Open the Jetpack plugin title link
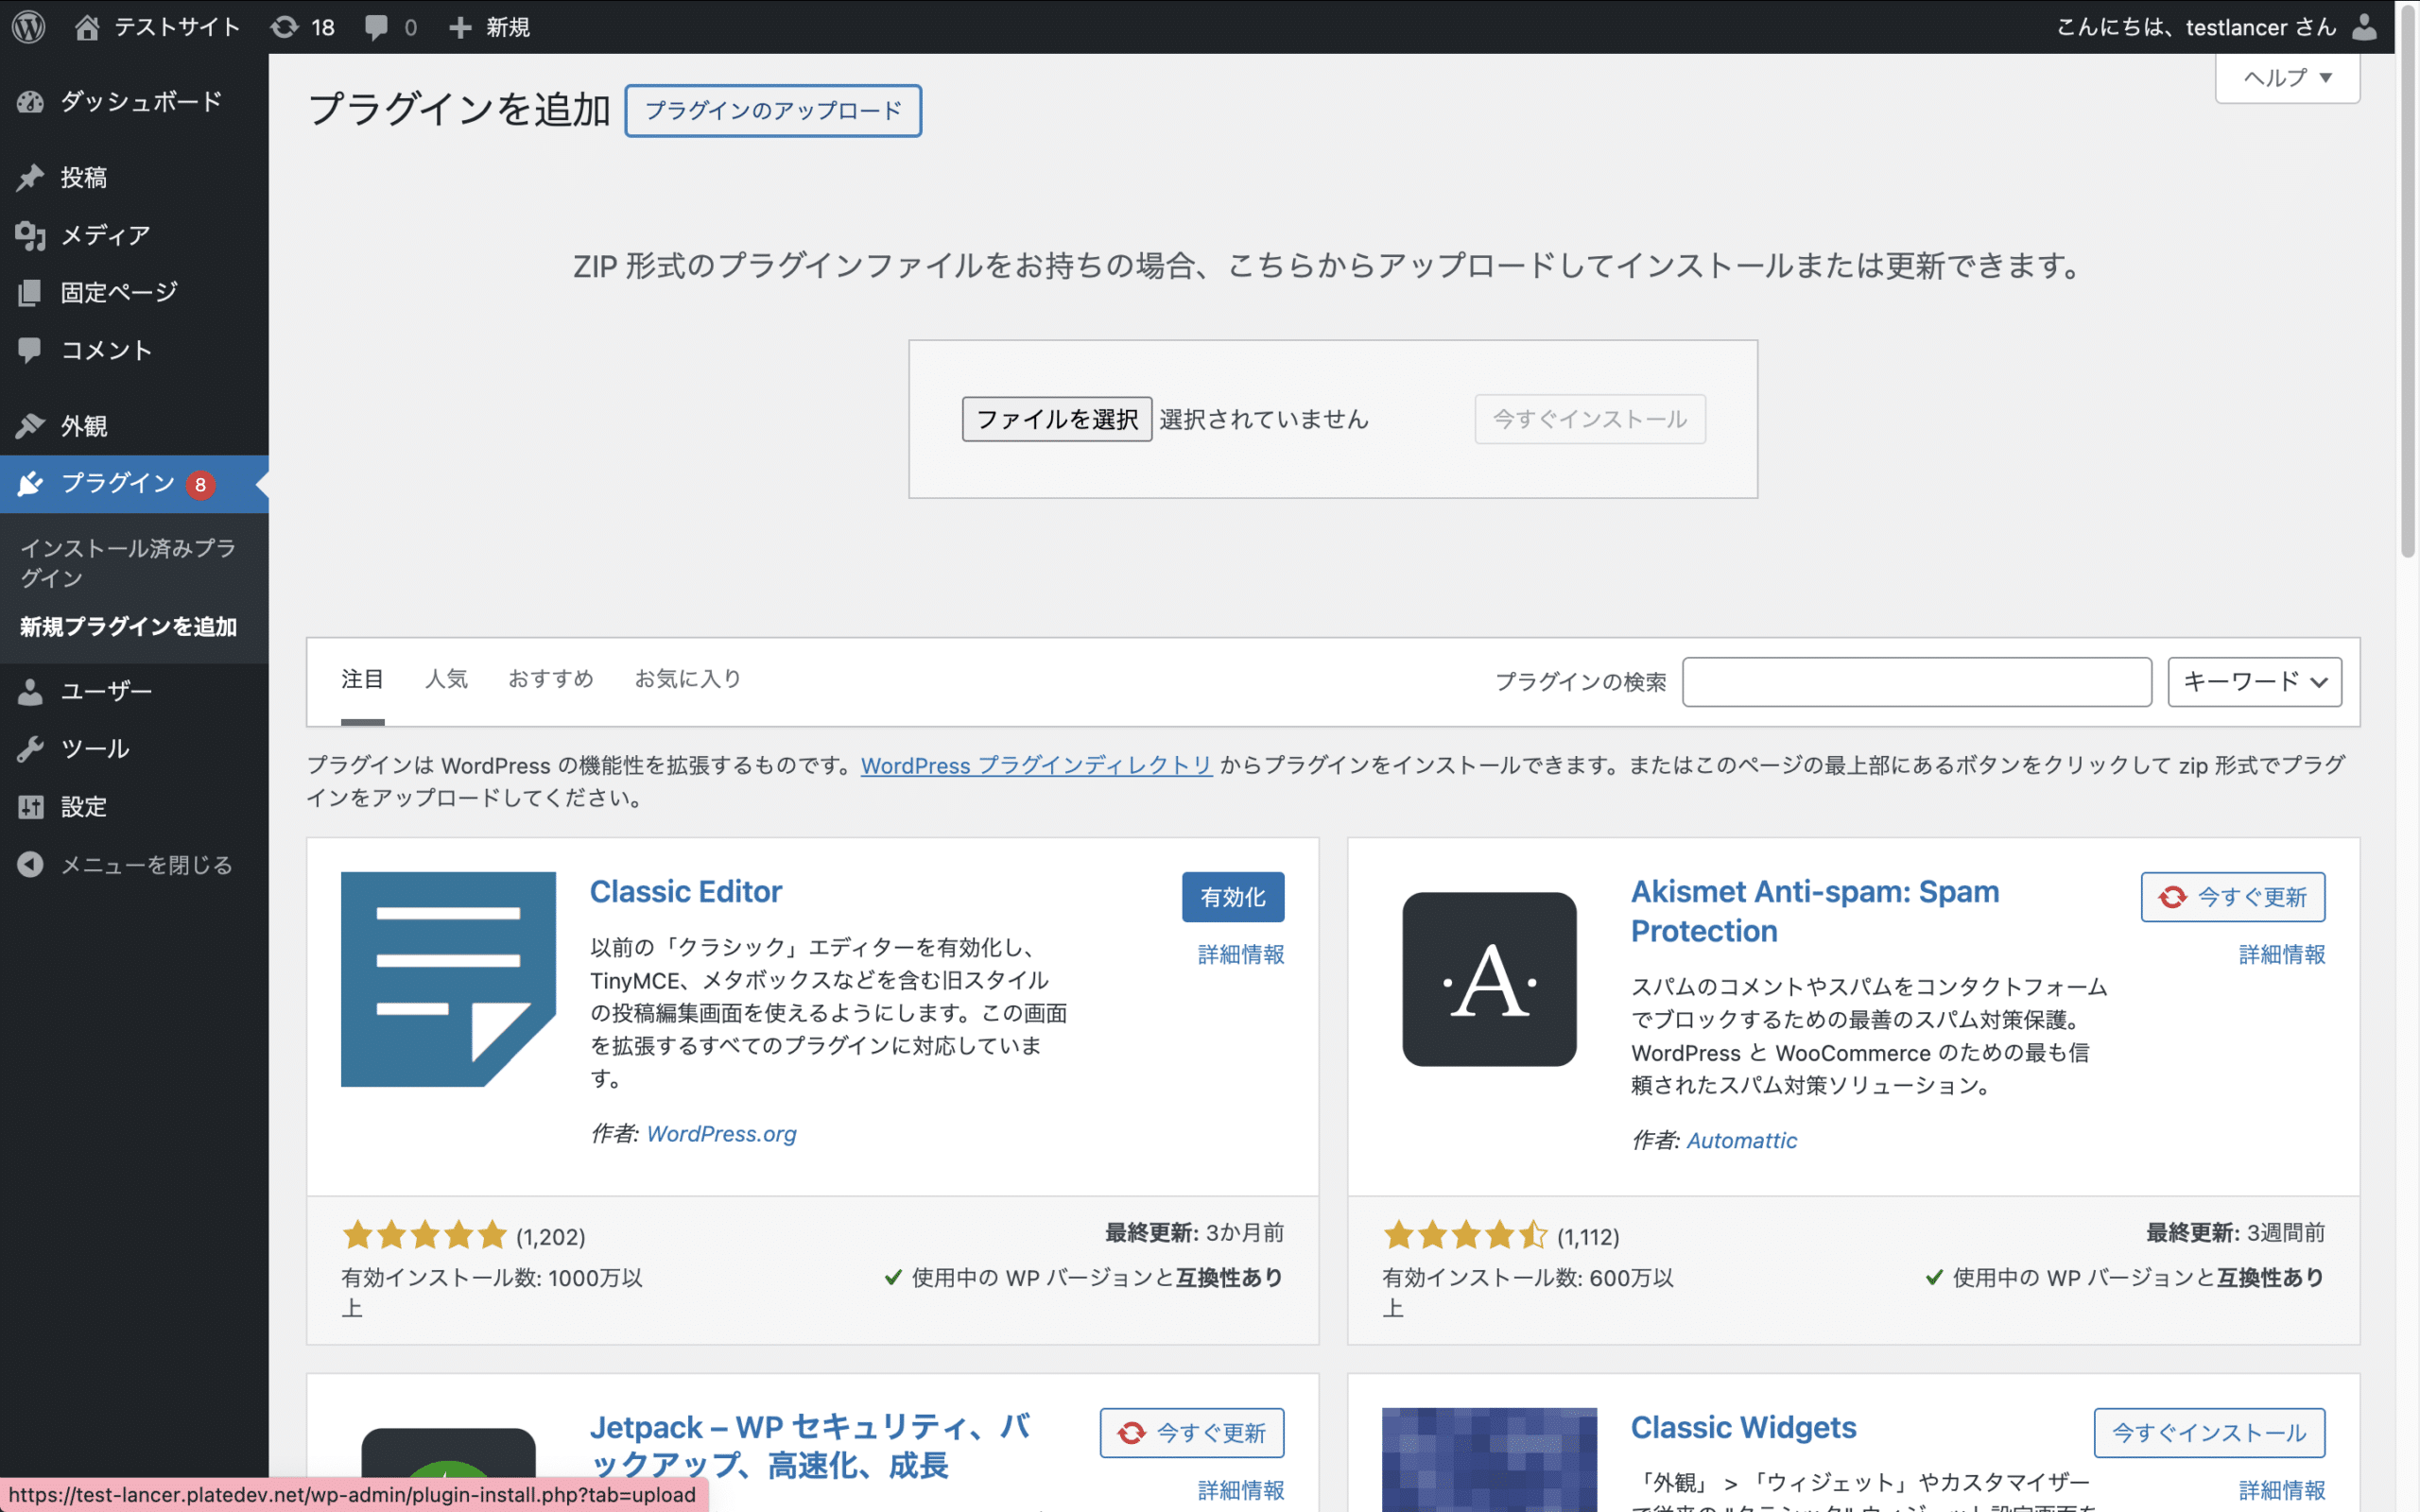 [x=810, y=1446]
